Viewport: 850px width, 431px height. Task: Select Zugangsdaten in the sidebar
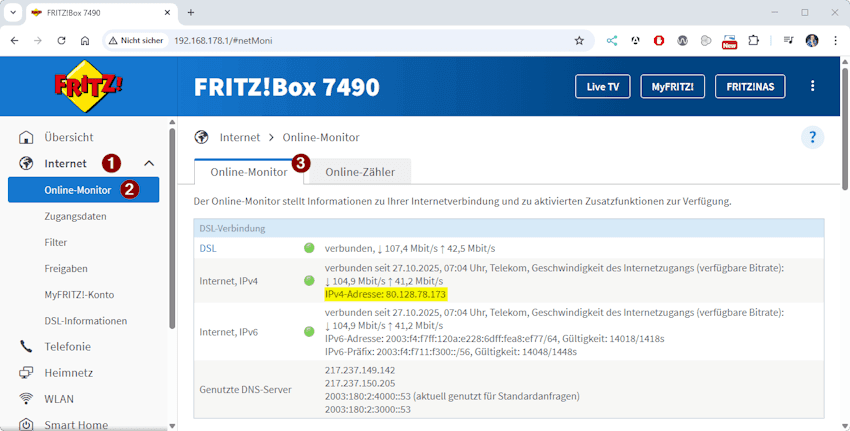pyautogui.click(x=75, y=216)
